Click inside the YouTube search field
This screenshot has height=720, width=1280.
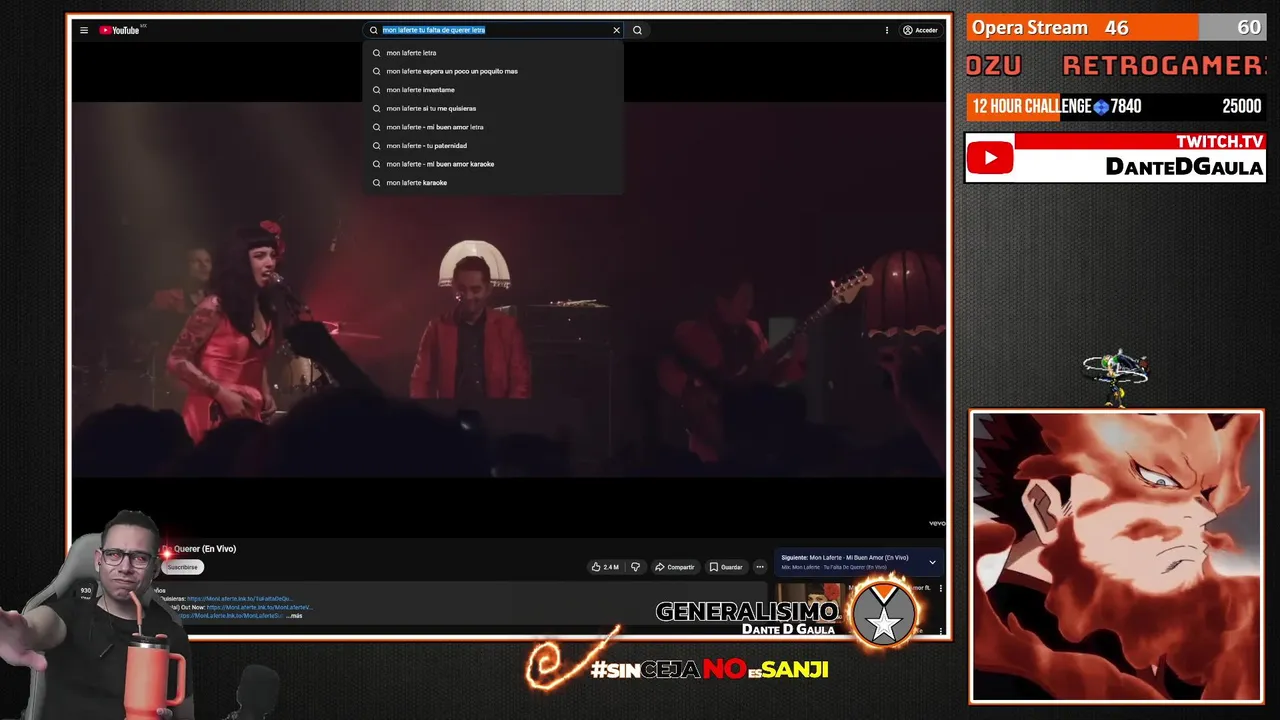point(494,30)
